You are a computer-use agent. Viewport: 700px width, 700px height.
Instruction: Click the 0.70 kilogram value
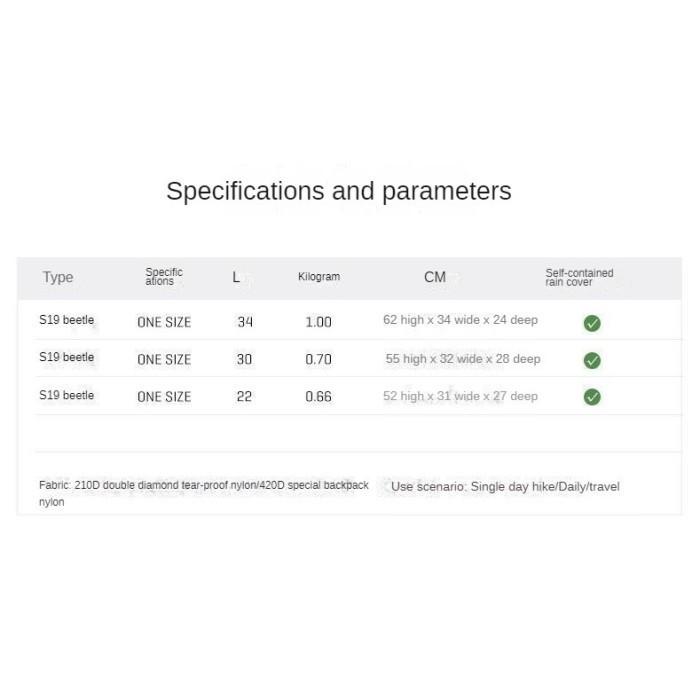(318, 359)
